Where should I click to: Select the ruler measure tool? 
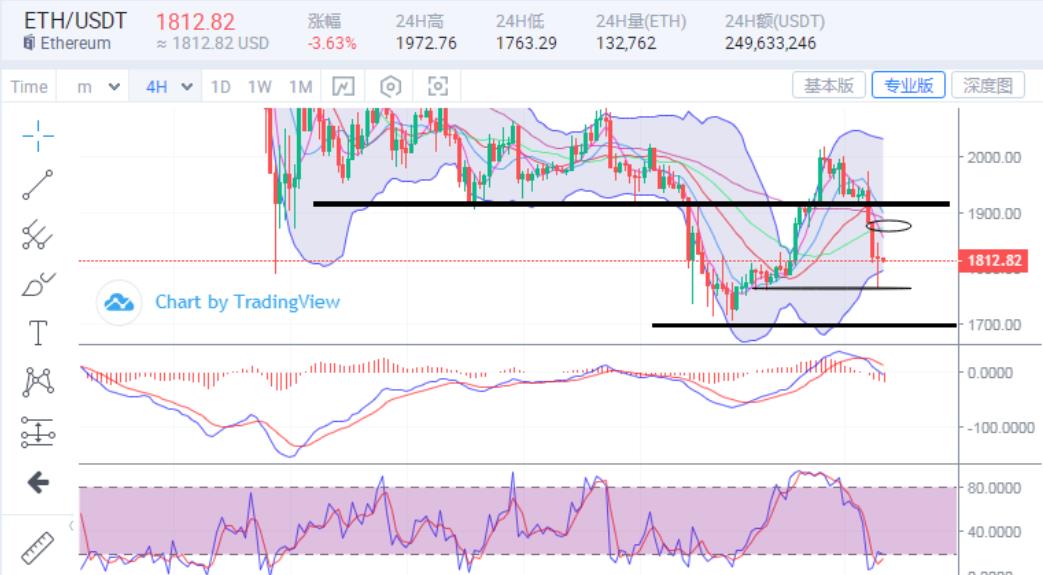point(38,548)
